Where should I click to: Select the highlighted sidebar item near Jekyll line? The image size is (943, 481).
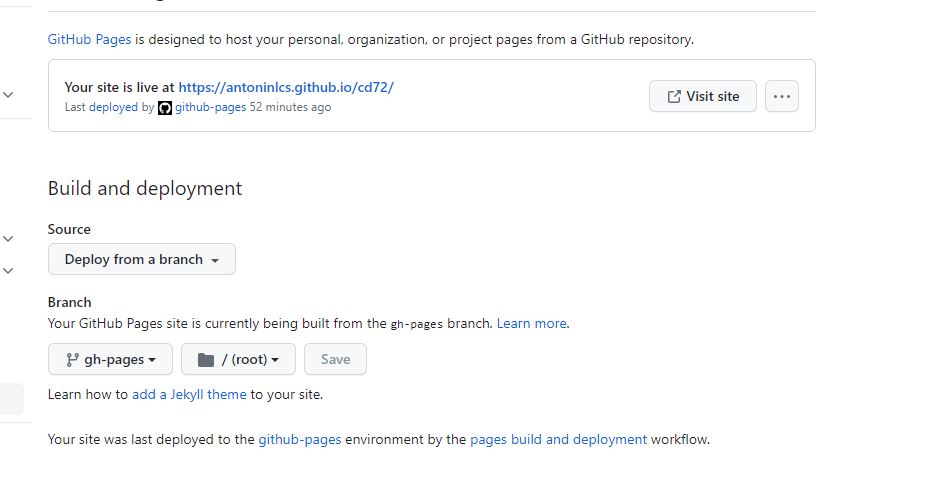pos(11,398)
